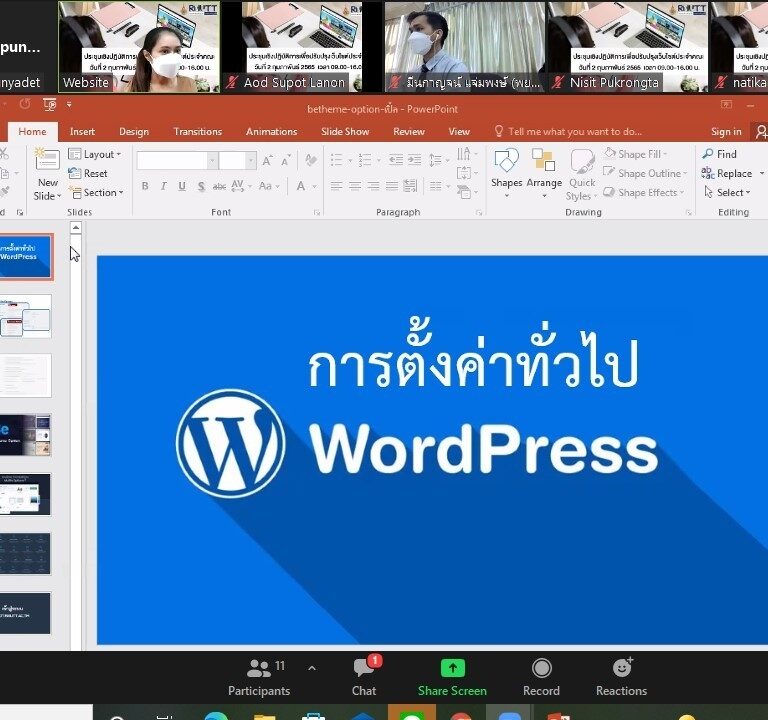Open Zoom Participants panel
The width and height of the screenshot is (768, 720).
[259, 678]
